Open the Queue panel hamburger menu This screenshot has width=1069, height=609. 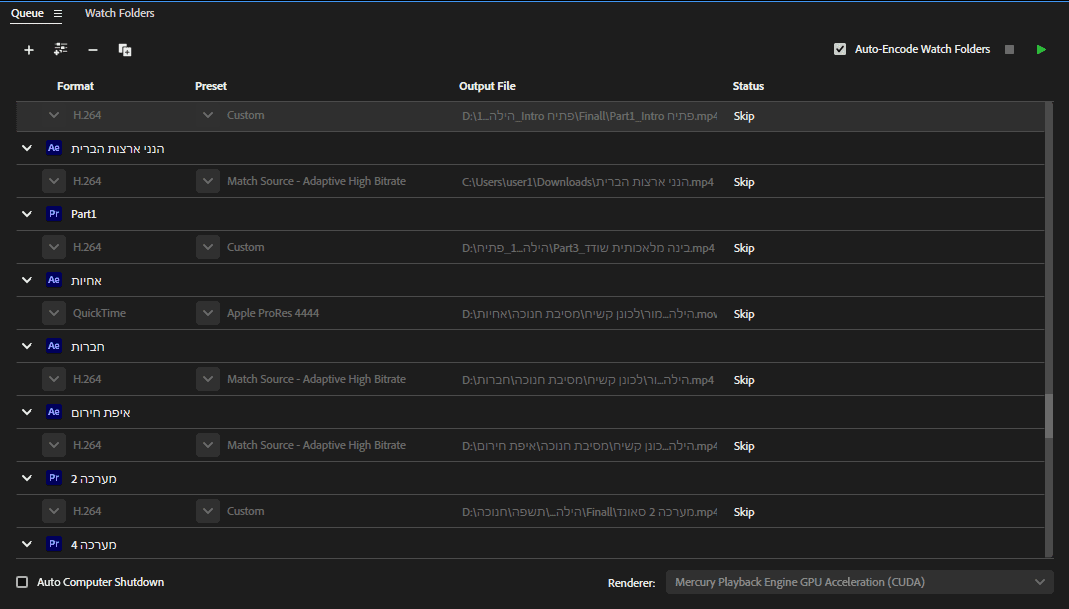tap(58, 14)
